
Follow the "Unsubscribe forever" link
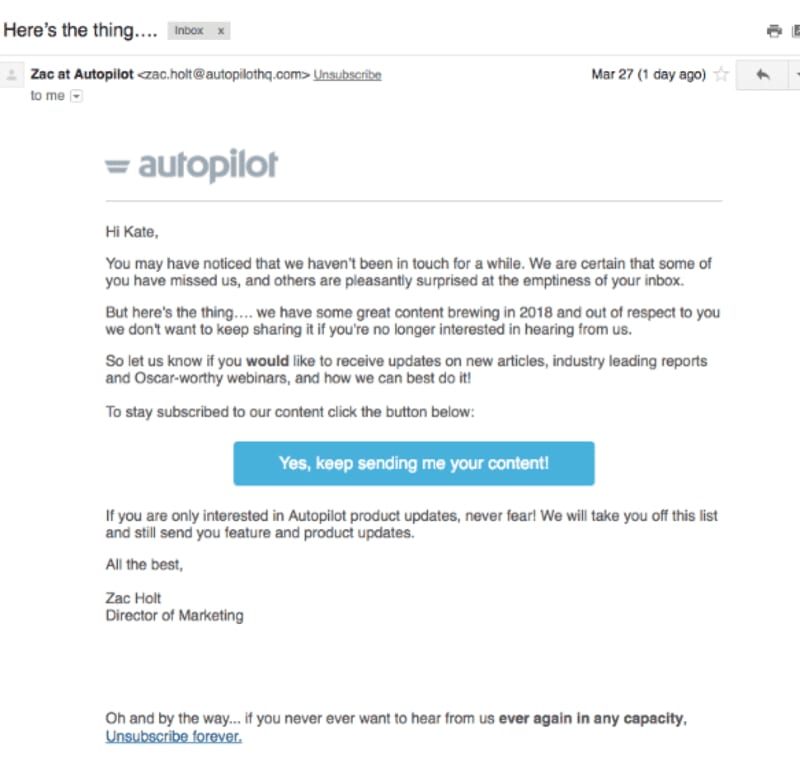coord(173,736)
